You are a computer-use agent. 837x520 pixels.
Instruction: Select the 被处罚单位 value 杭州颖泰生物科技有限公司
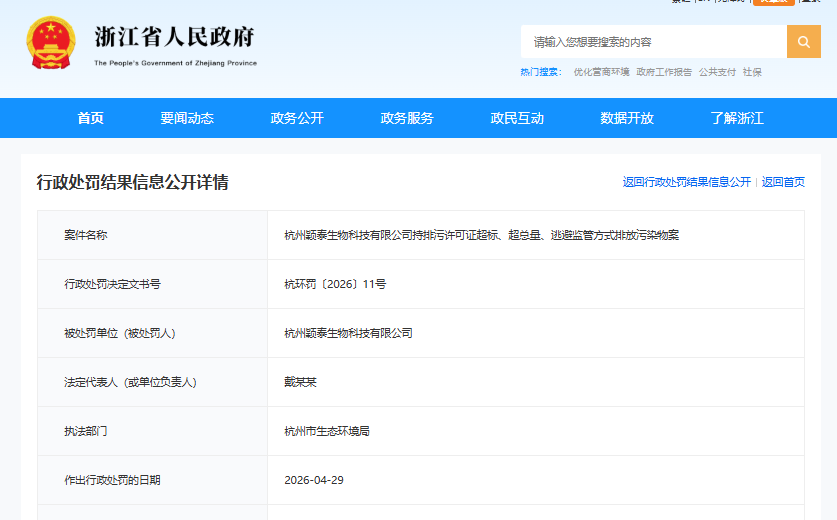click(x=348, y=333)
